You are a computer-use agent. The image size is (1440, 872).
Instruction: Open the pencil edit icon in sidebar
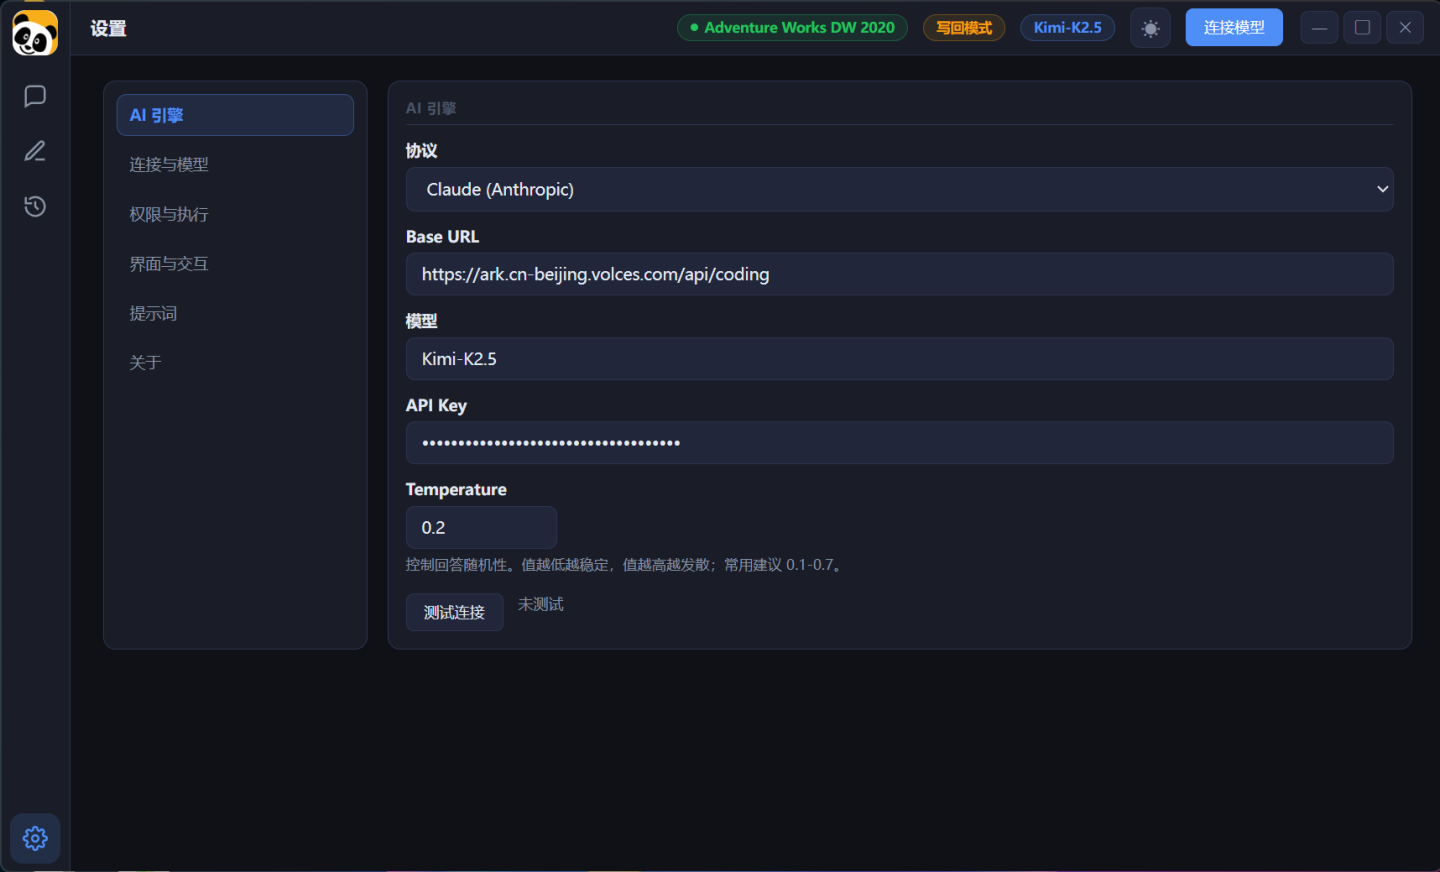pyautogui.click(x=35, y=151)
